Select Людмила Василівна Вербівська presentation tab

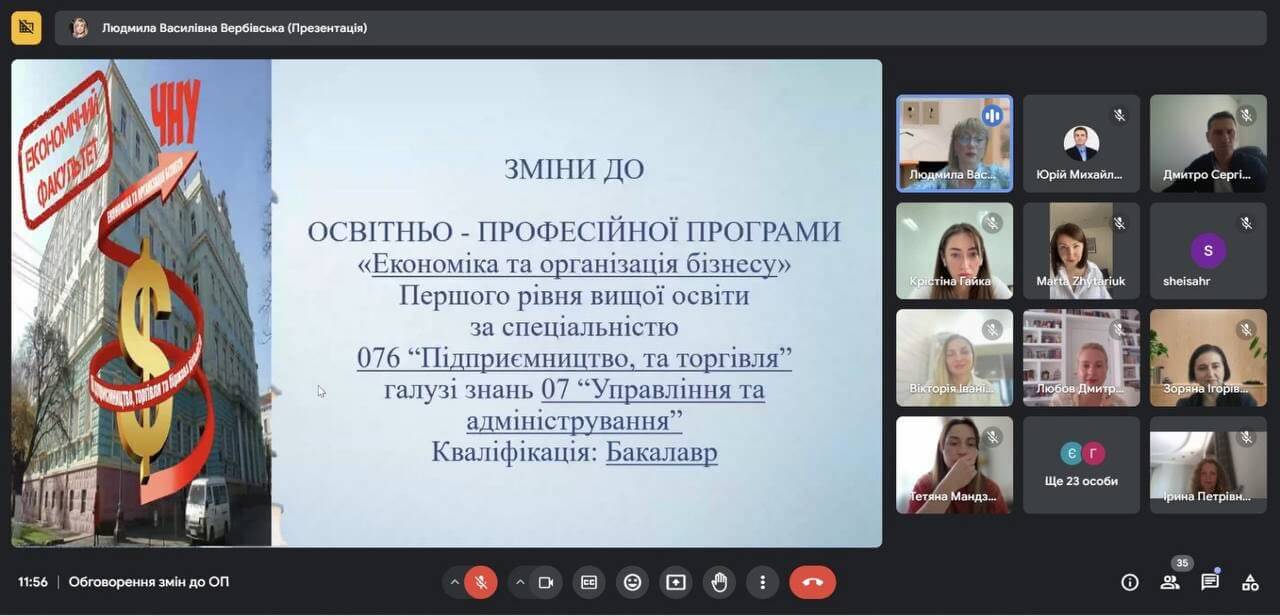click(234, 28)
